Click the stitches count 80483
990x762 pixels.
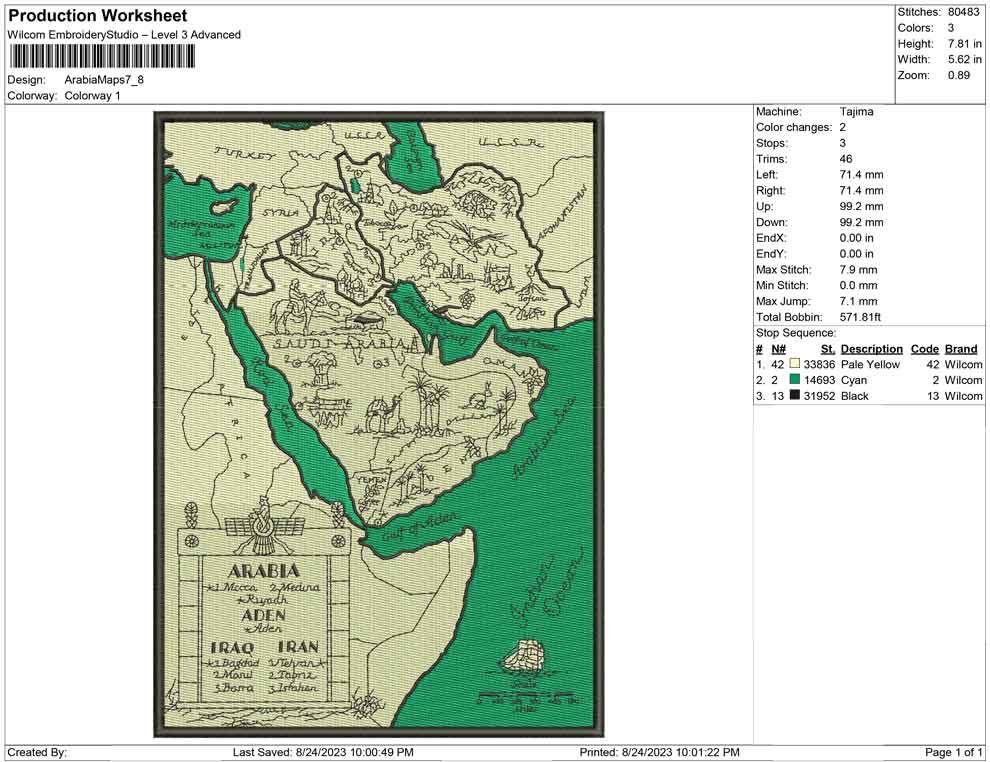pyautogui.click(x=965, y=12)
